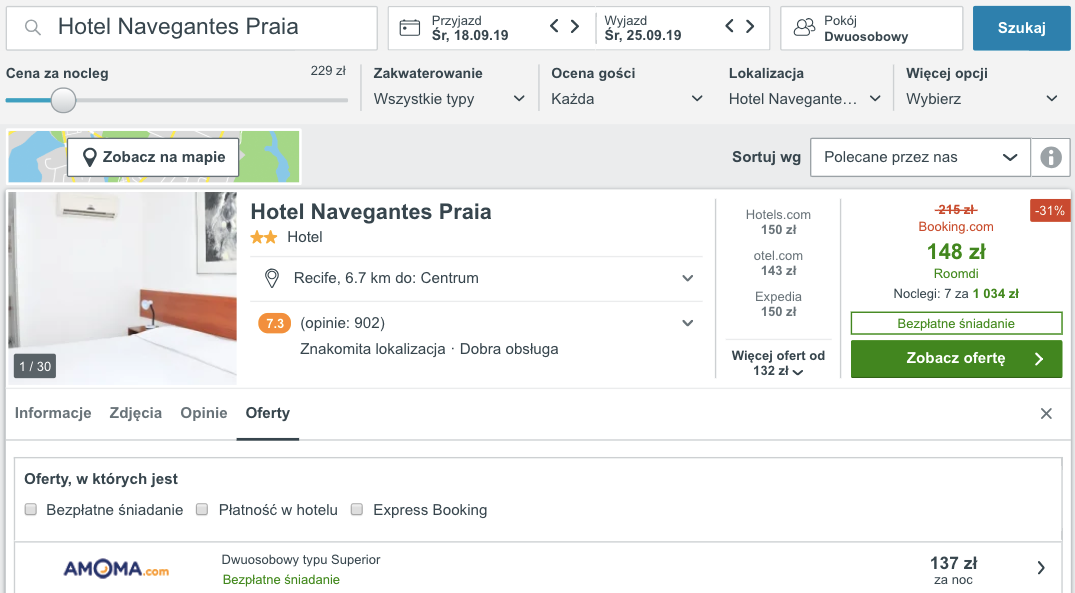Open the map via Zobacz na mapie pin

[x=89, y=156]
